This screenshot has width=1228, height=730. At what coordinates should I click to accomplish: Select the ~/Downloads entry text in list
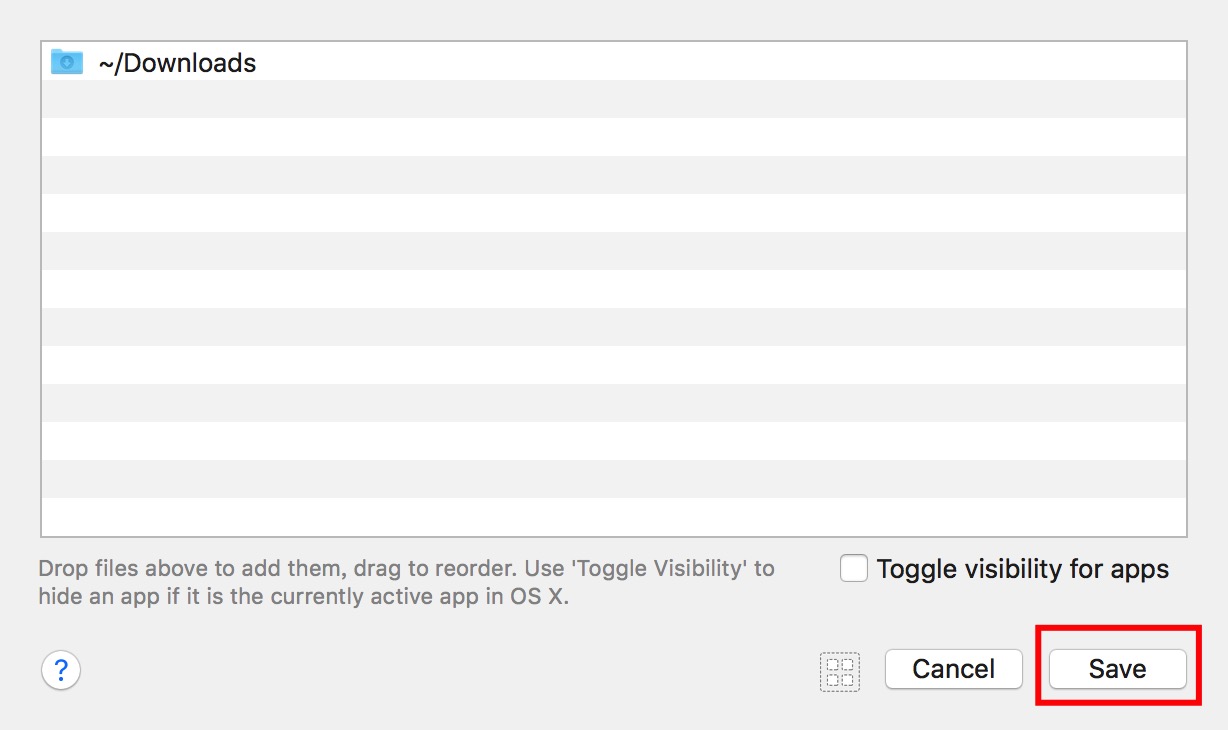(177, 63)
